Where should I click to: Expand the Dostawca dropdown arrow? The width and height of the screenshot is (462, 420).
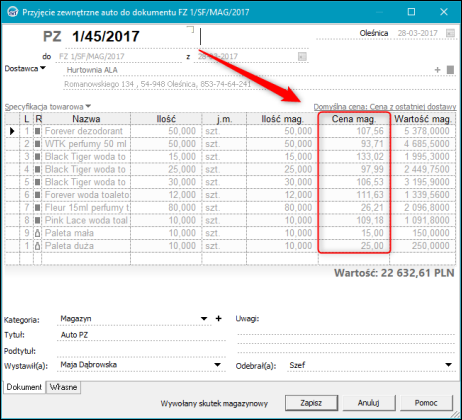click(x=43, y=68)
